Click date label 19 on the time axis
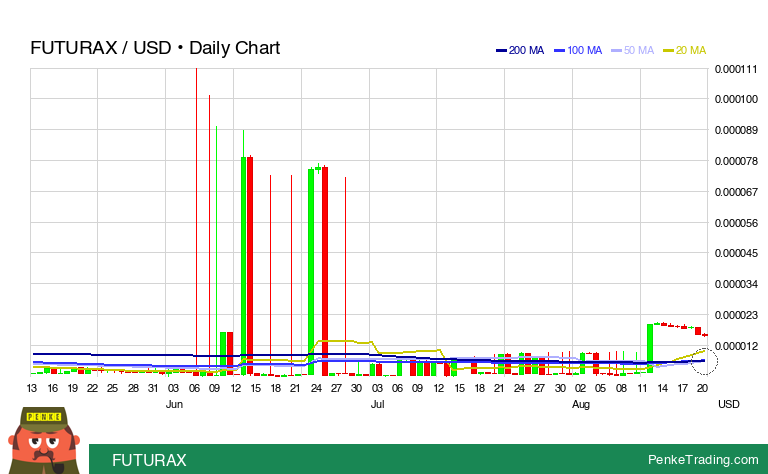 (x=72, y=388)
